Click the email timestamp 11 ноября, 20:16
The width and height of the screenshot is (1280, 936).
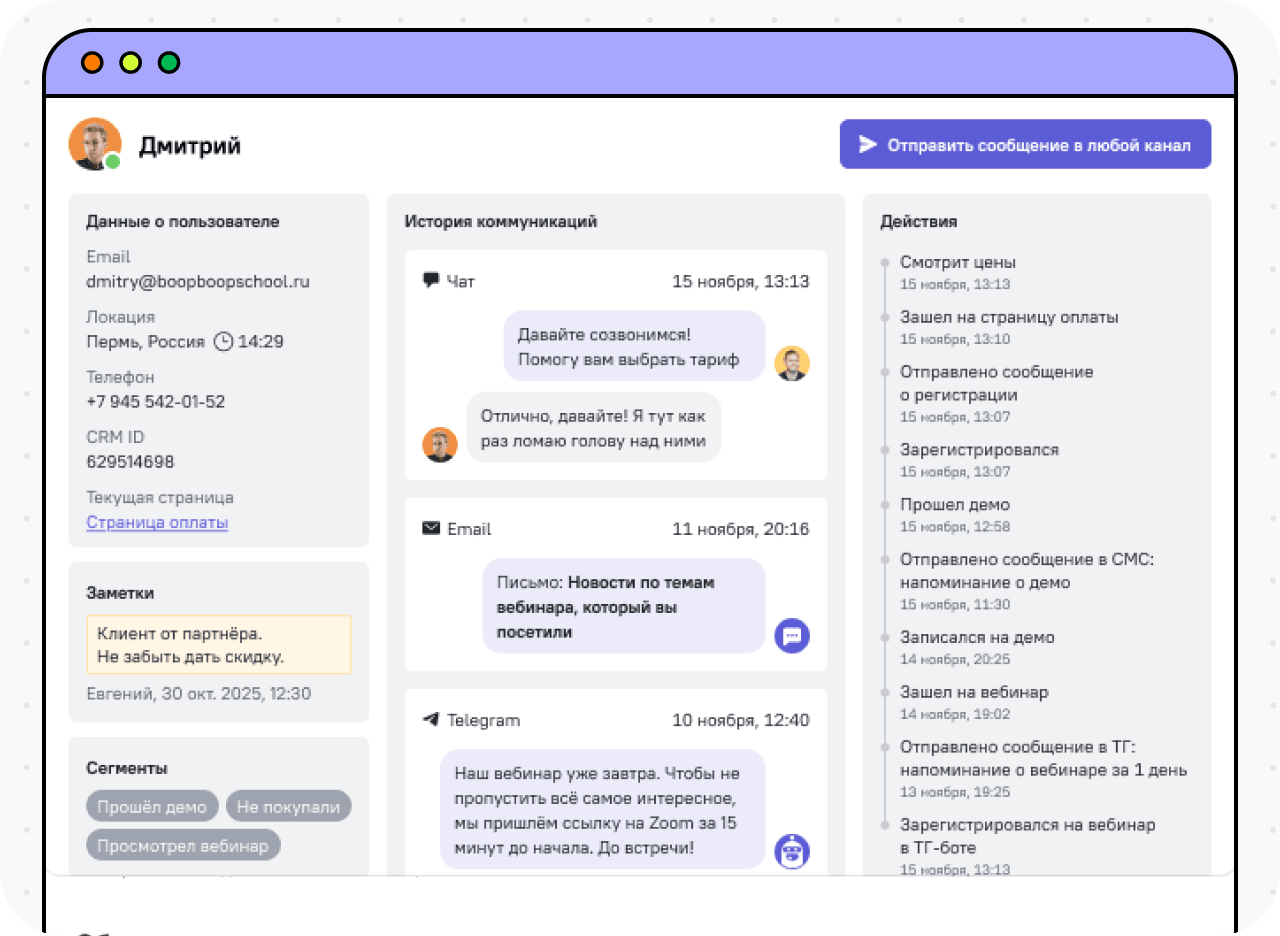click(741, 528)
